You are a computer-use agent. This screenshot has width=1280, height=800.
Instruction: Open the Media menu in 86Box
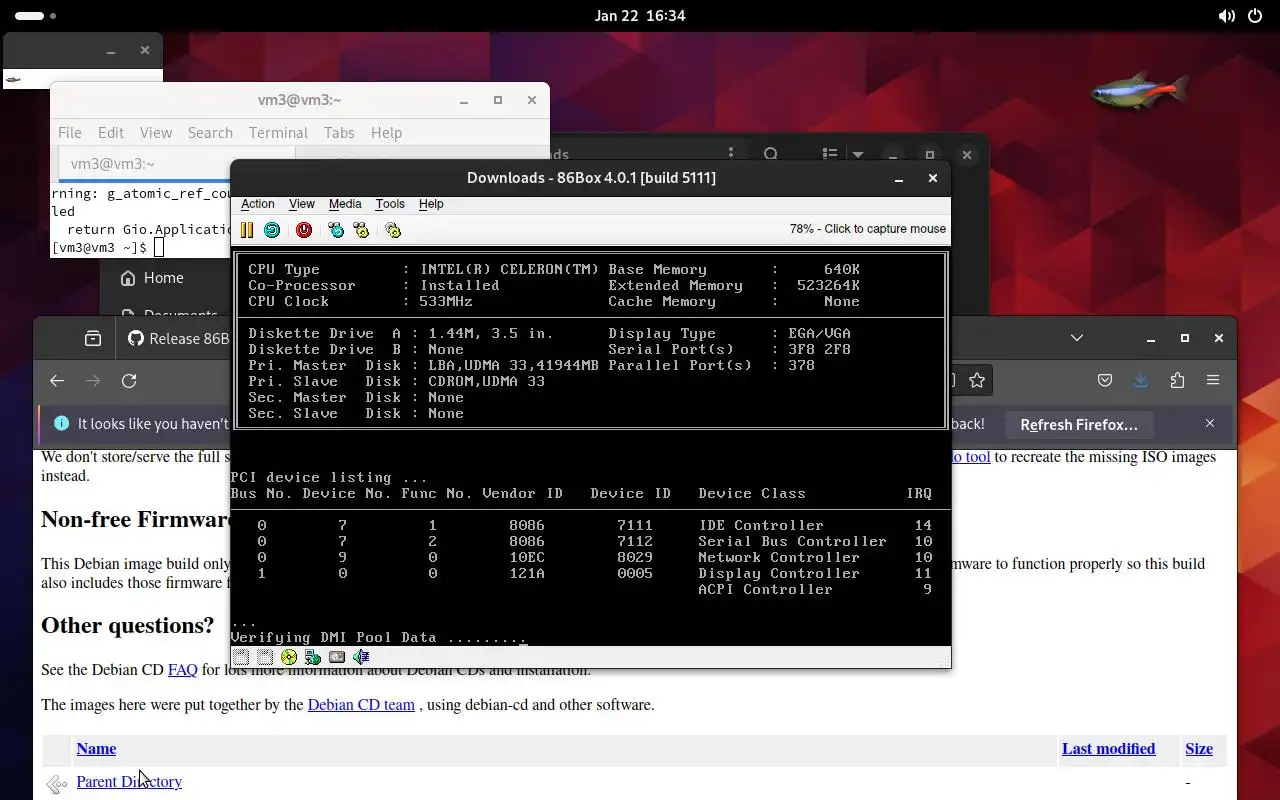click(x=345, y=204)
